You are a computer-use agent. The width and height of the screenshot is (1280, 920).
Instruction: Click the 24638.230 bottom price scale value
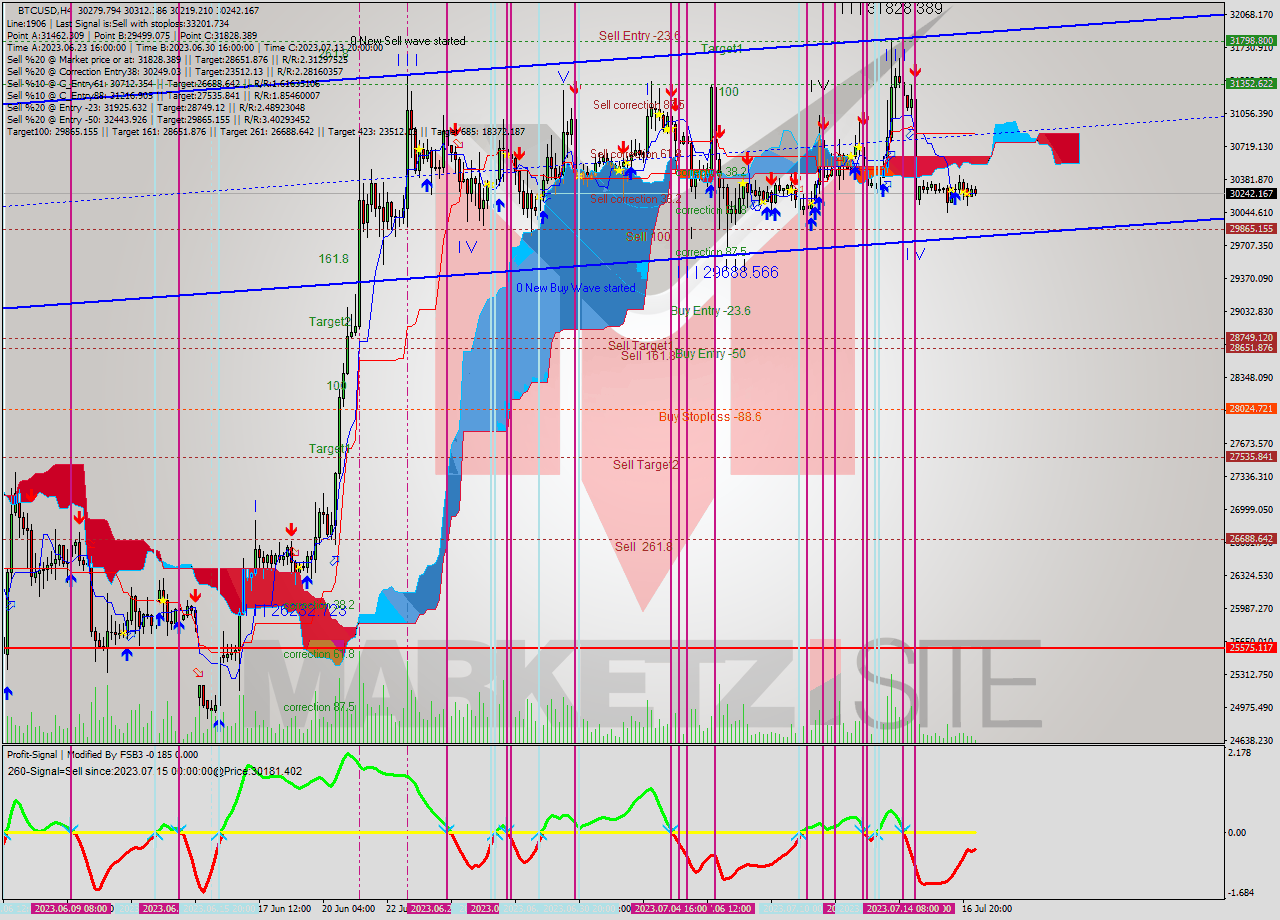point(1251,740)
